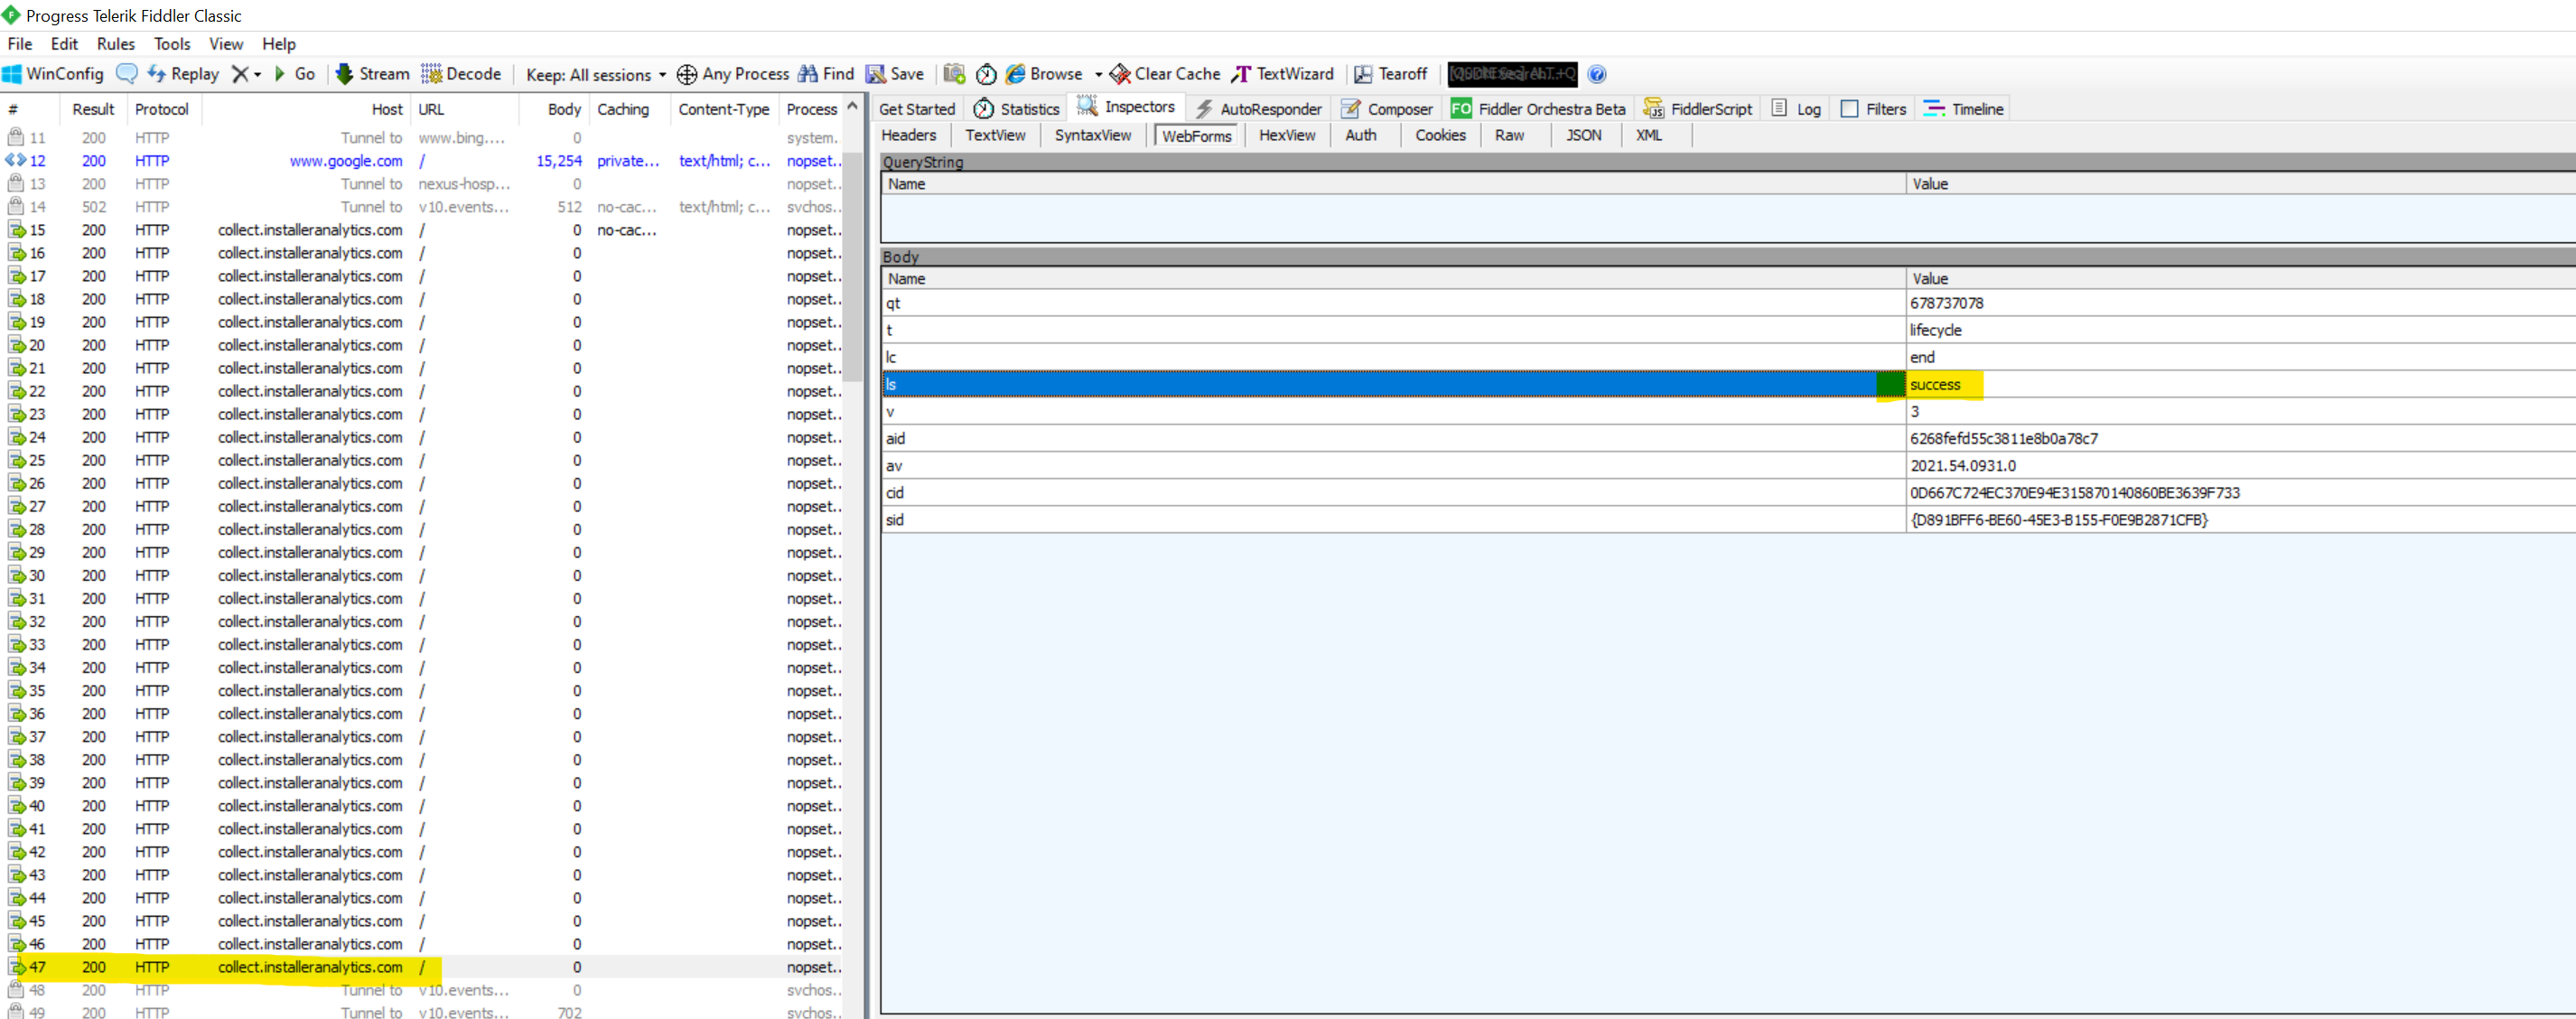Sort sessions by Content-Type column header

pyautogui.click(x=724, y=110)
